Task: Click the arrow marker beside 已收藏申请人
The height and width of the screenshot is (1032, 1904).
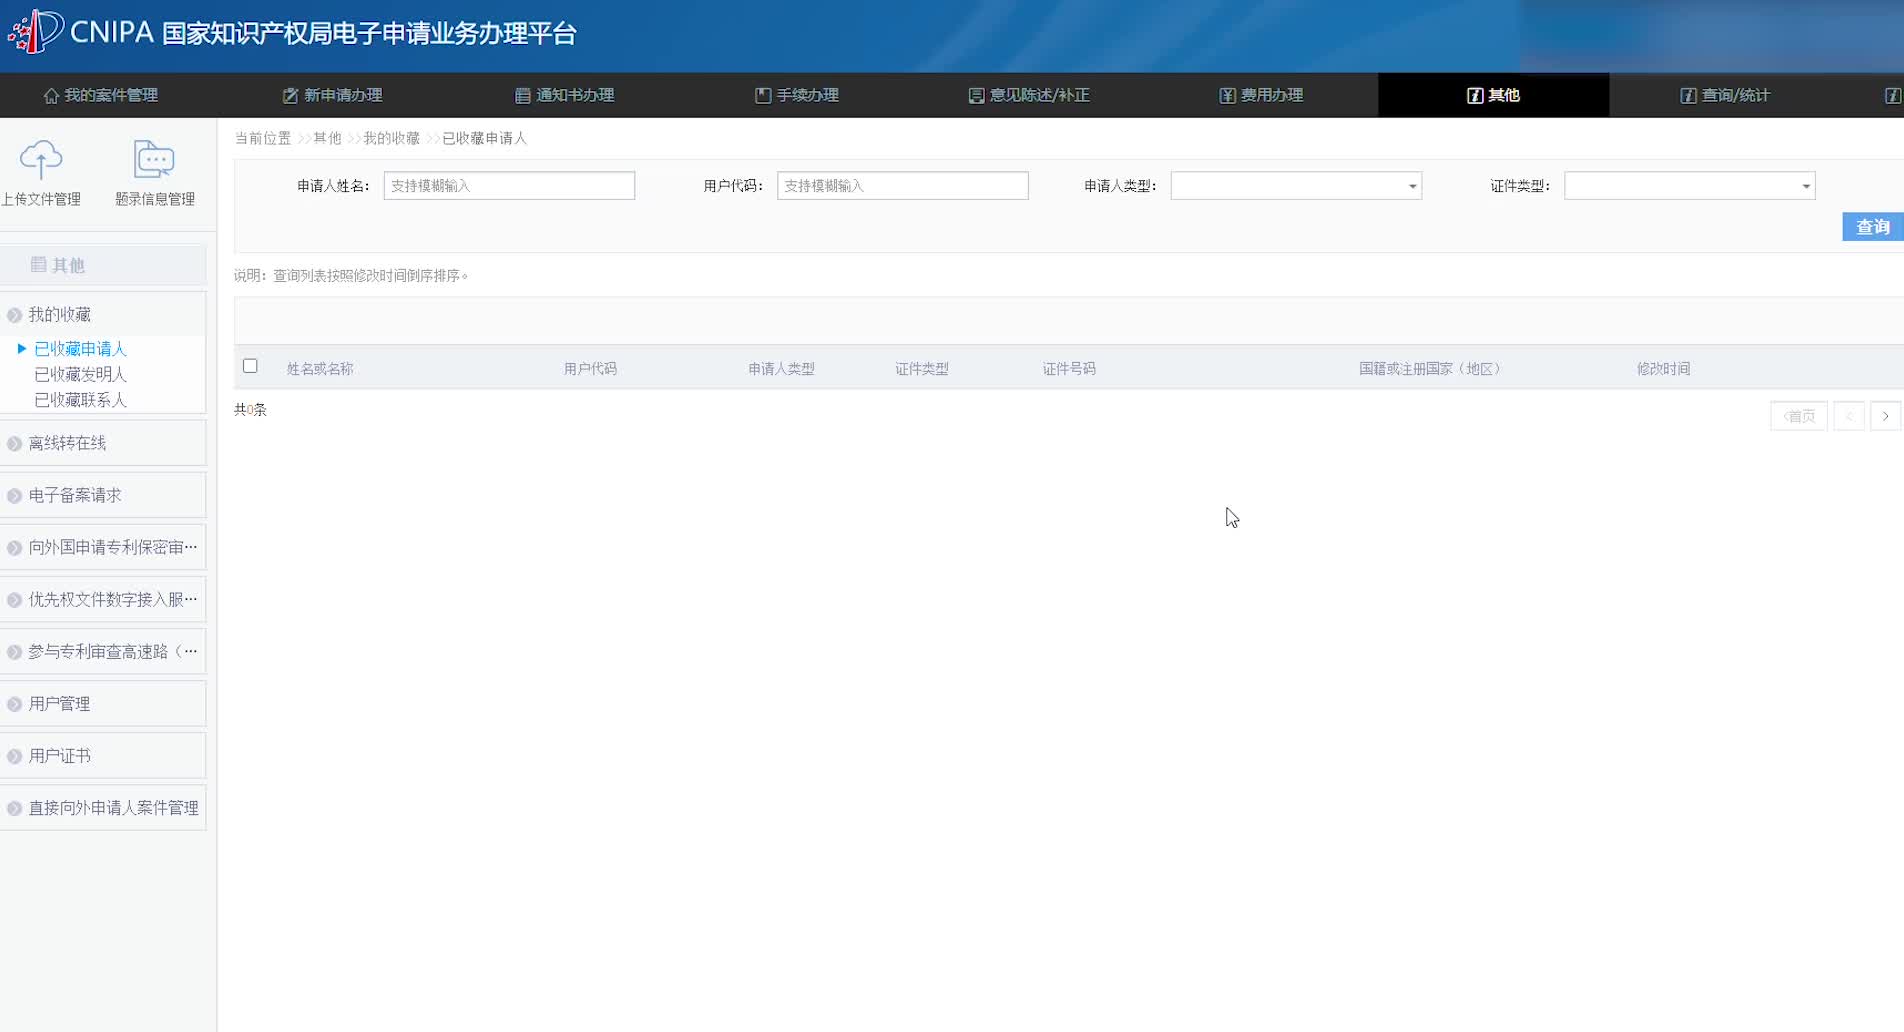Action: (x=22, y=349)
